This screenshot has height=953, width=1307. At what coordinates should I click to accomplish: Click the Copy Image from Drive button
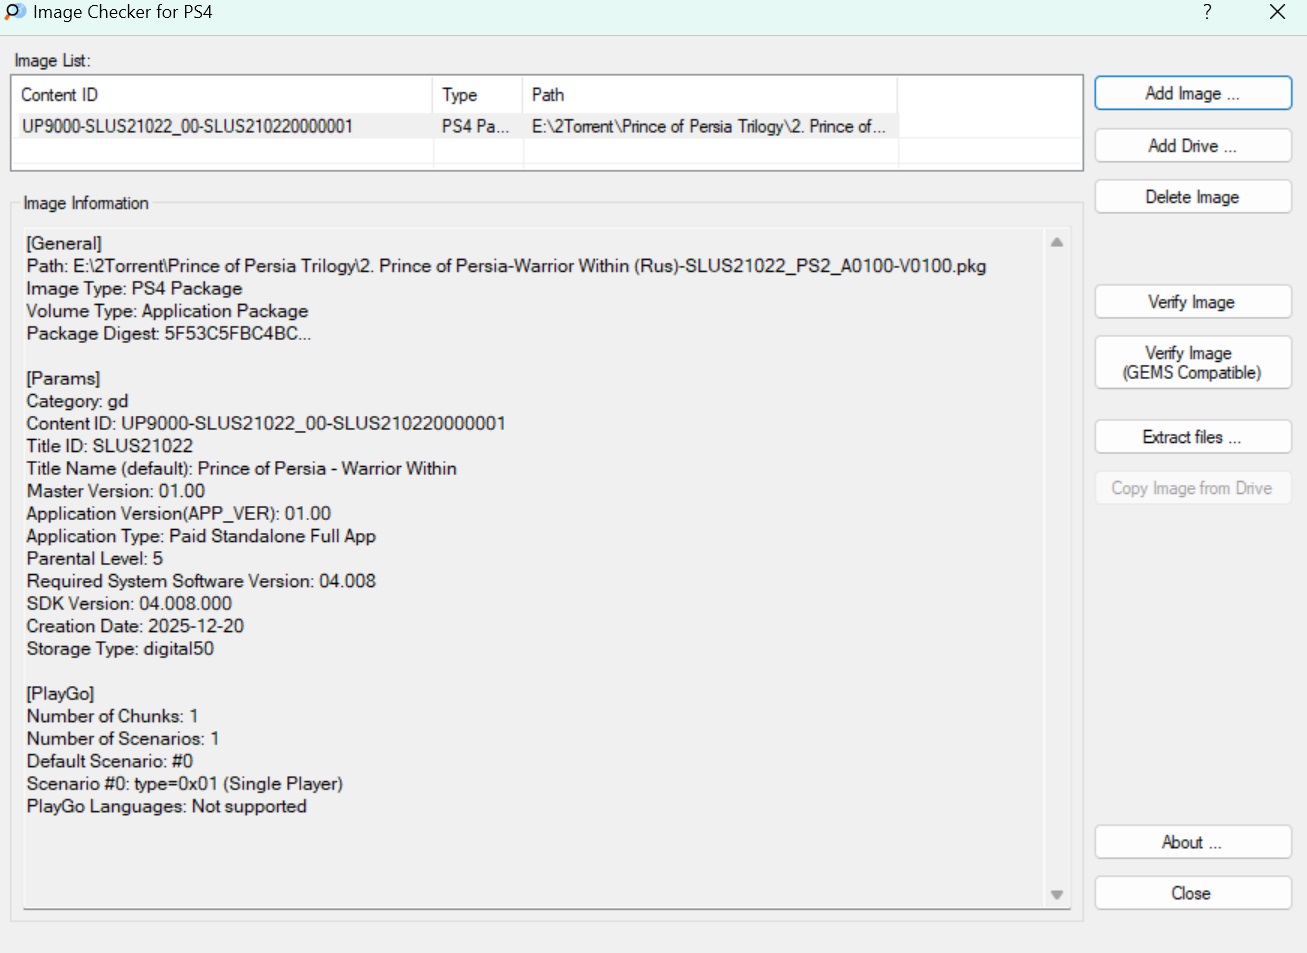(1192, 488)
